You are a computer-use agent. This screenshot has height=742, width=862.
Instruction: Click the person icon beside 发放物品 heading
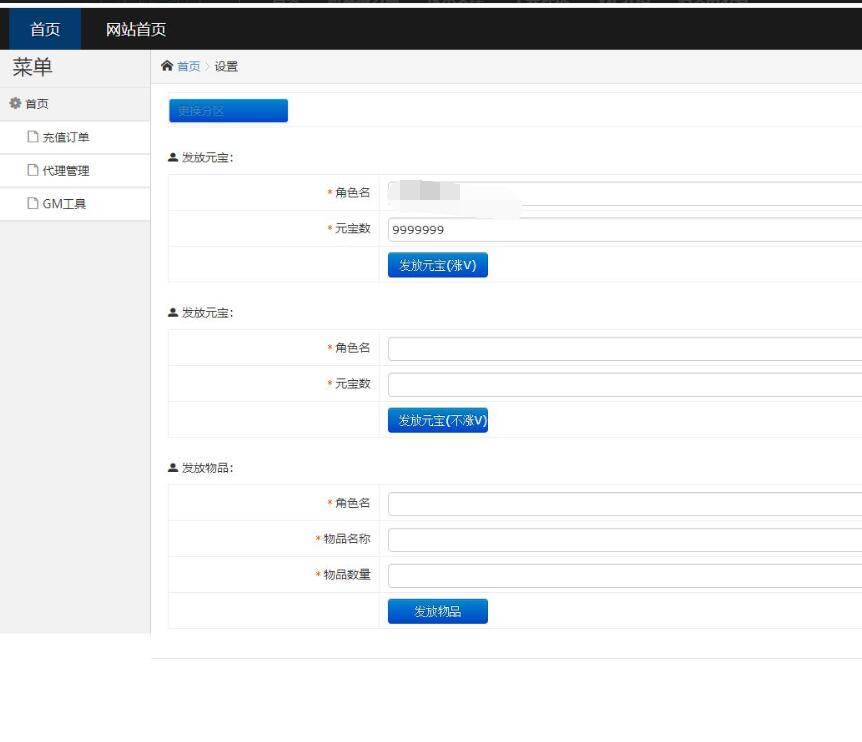tap(173, 468)
